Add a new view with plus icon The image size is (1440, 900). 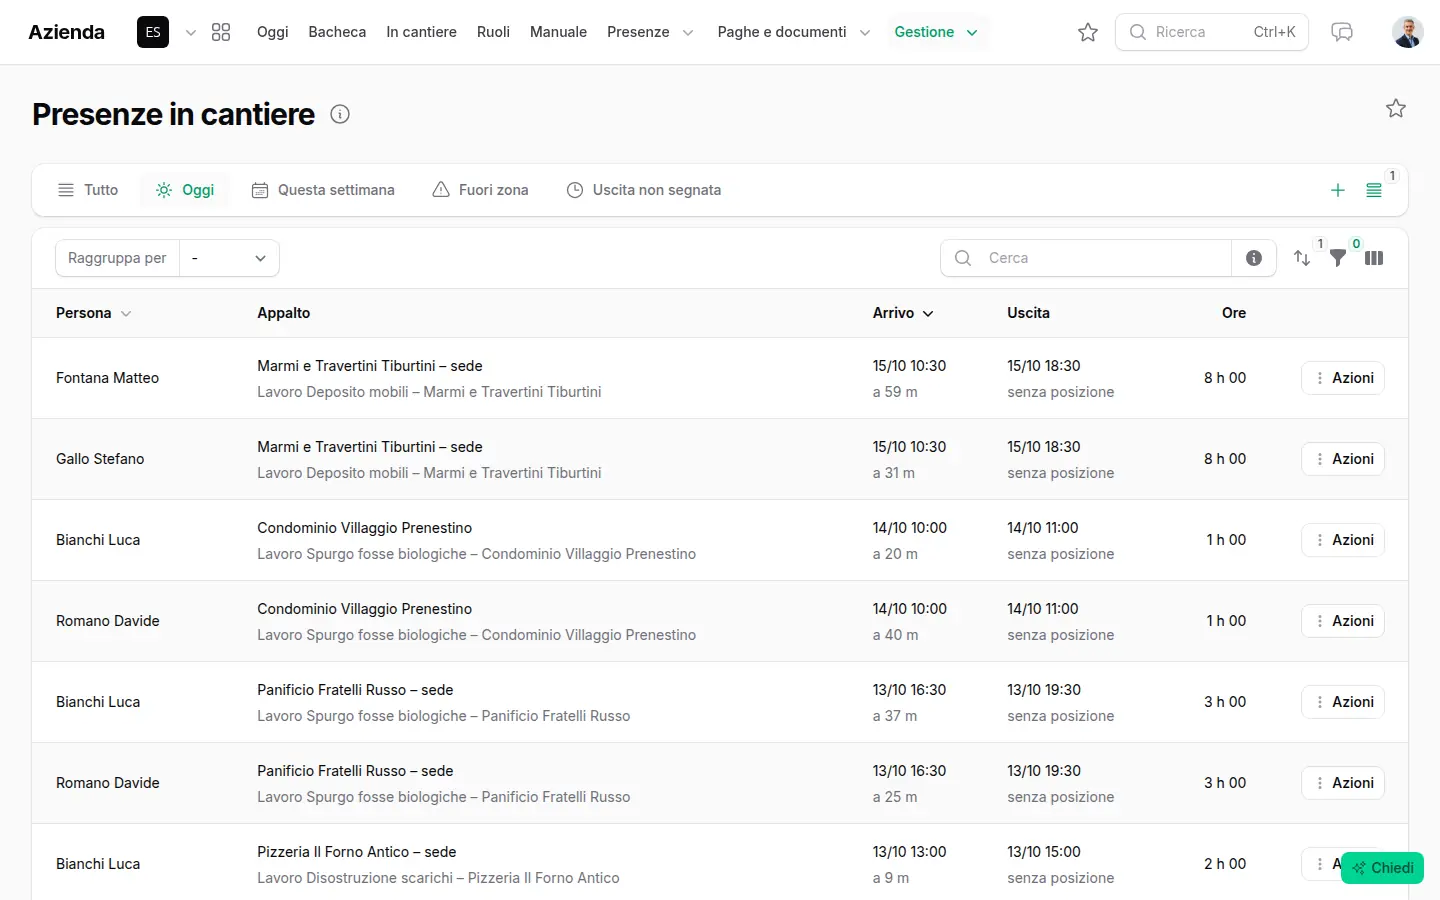(x=1338, y=190)
